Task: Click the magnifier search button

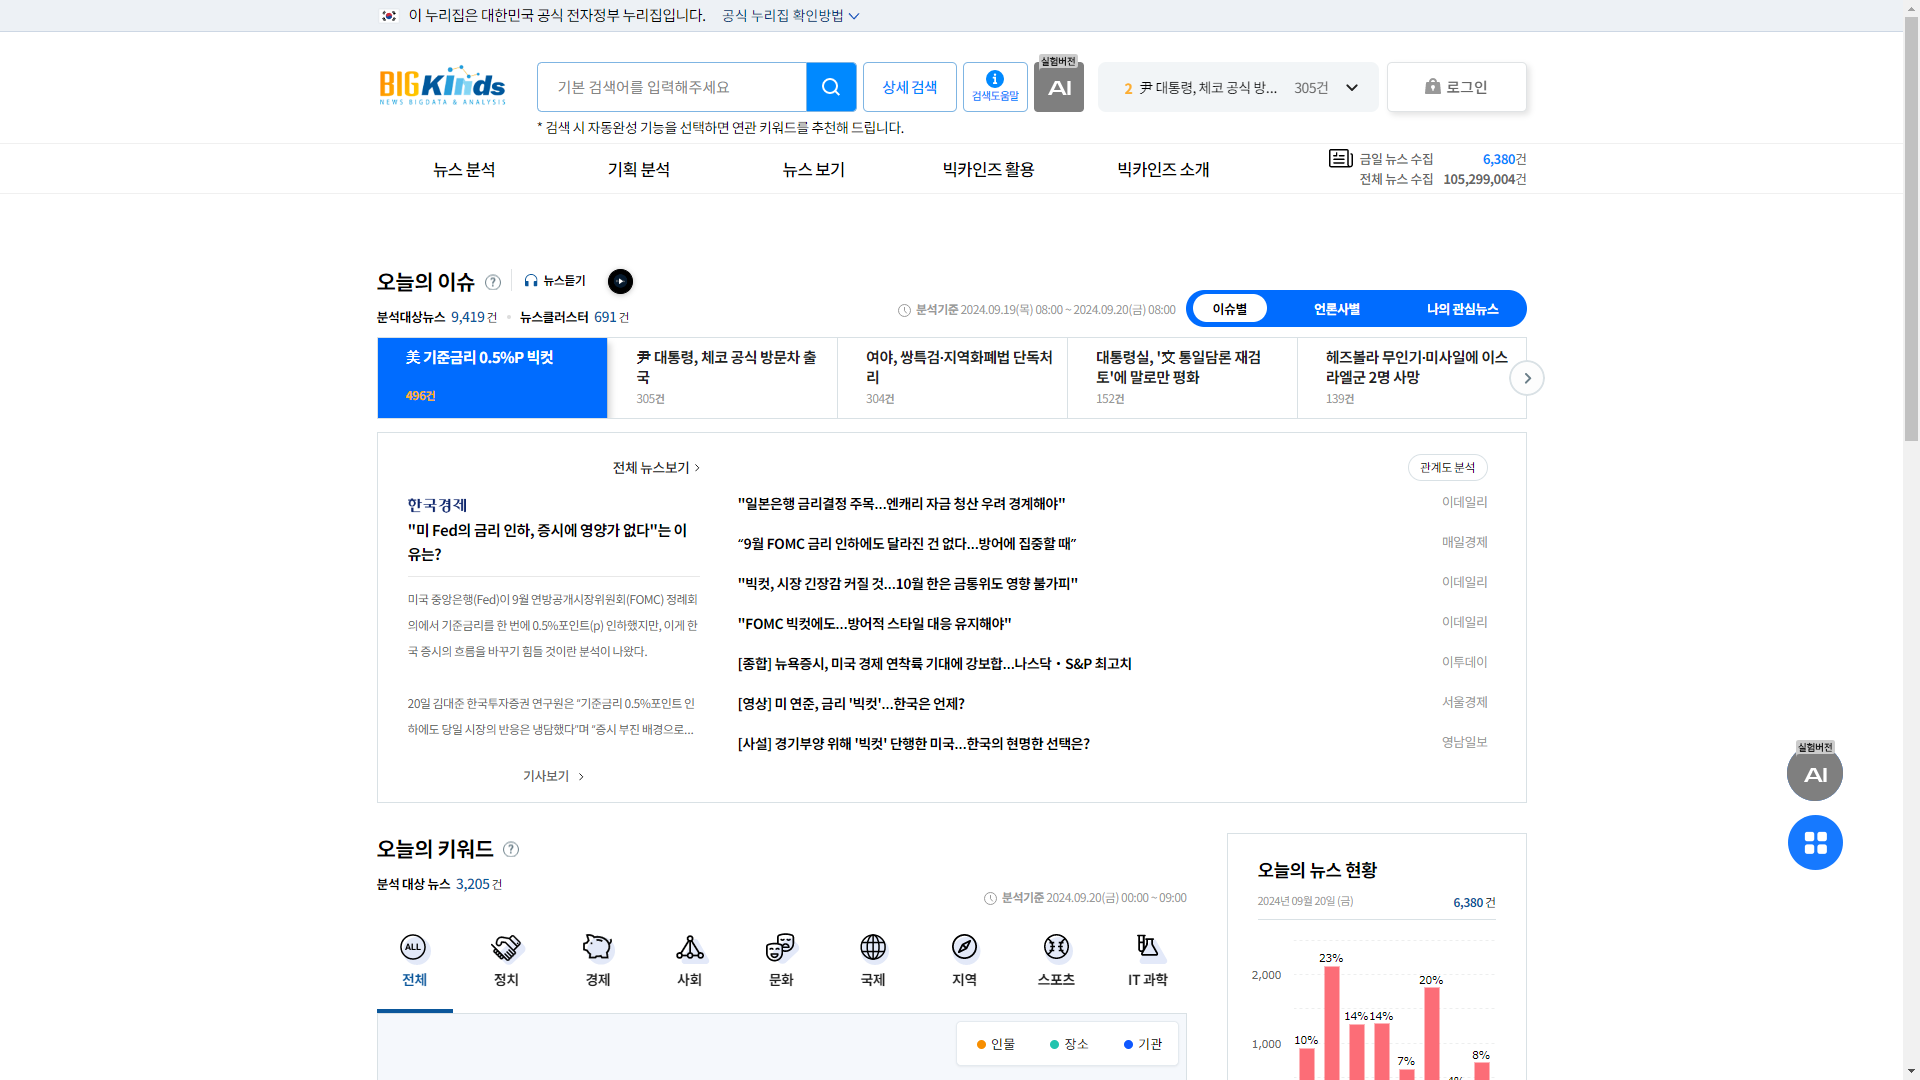Action: 830,87
